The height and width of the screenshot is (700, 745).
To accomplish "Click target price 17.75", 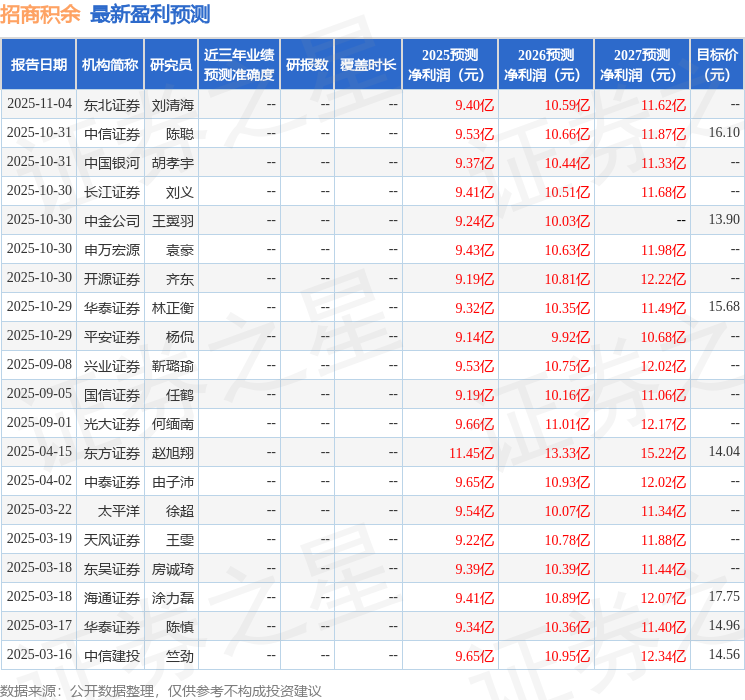I will point(724,596).
